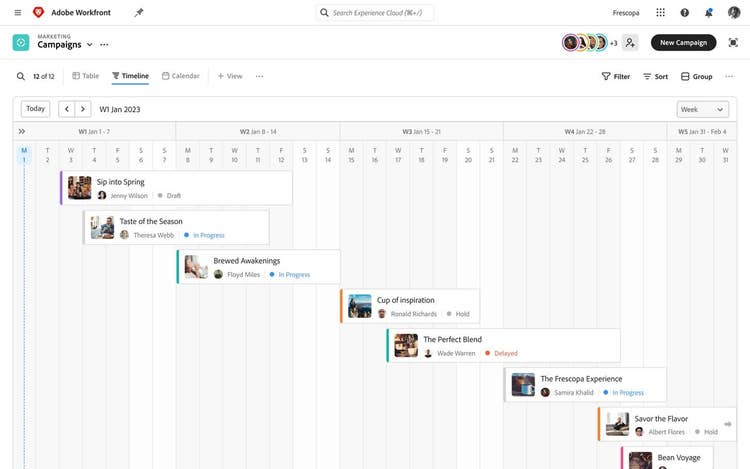The height and width of the screenshot is (469, 750).
Task: Switch to the Table view tab
Action: pos(86,76)
